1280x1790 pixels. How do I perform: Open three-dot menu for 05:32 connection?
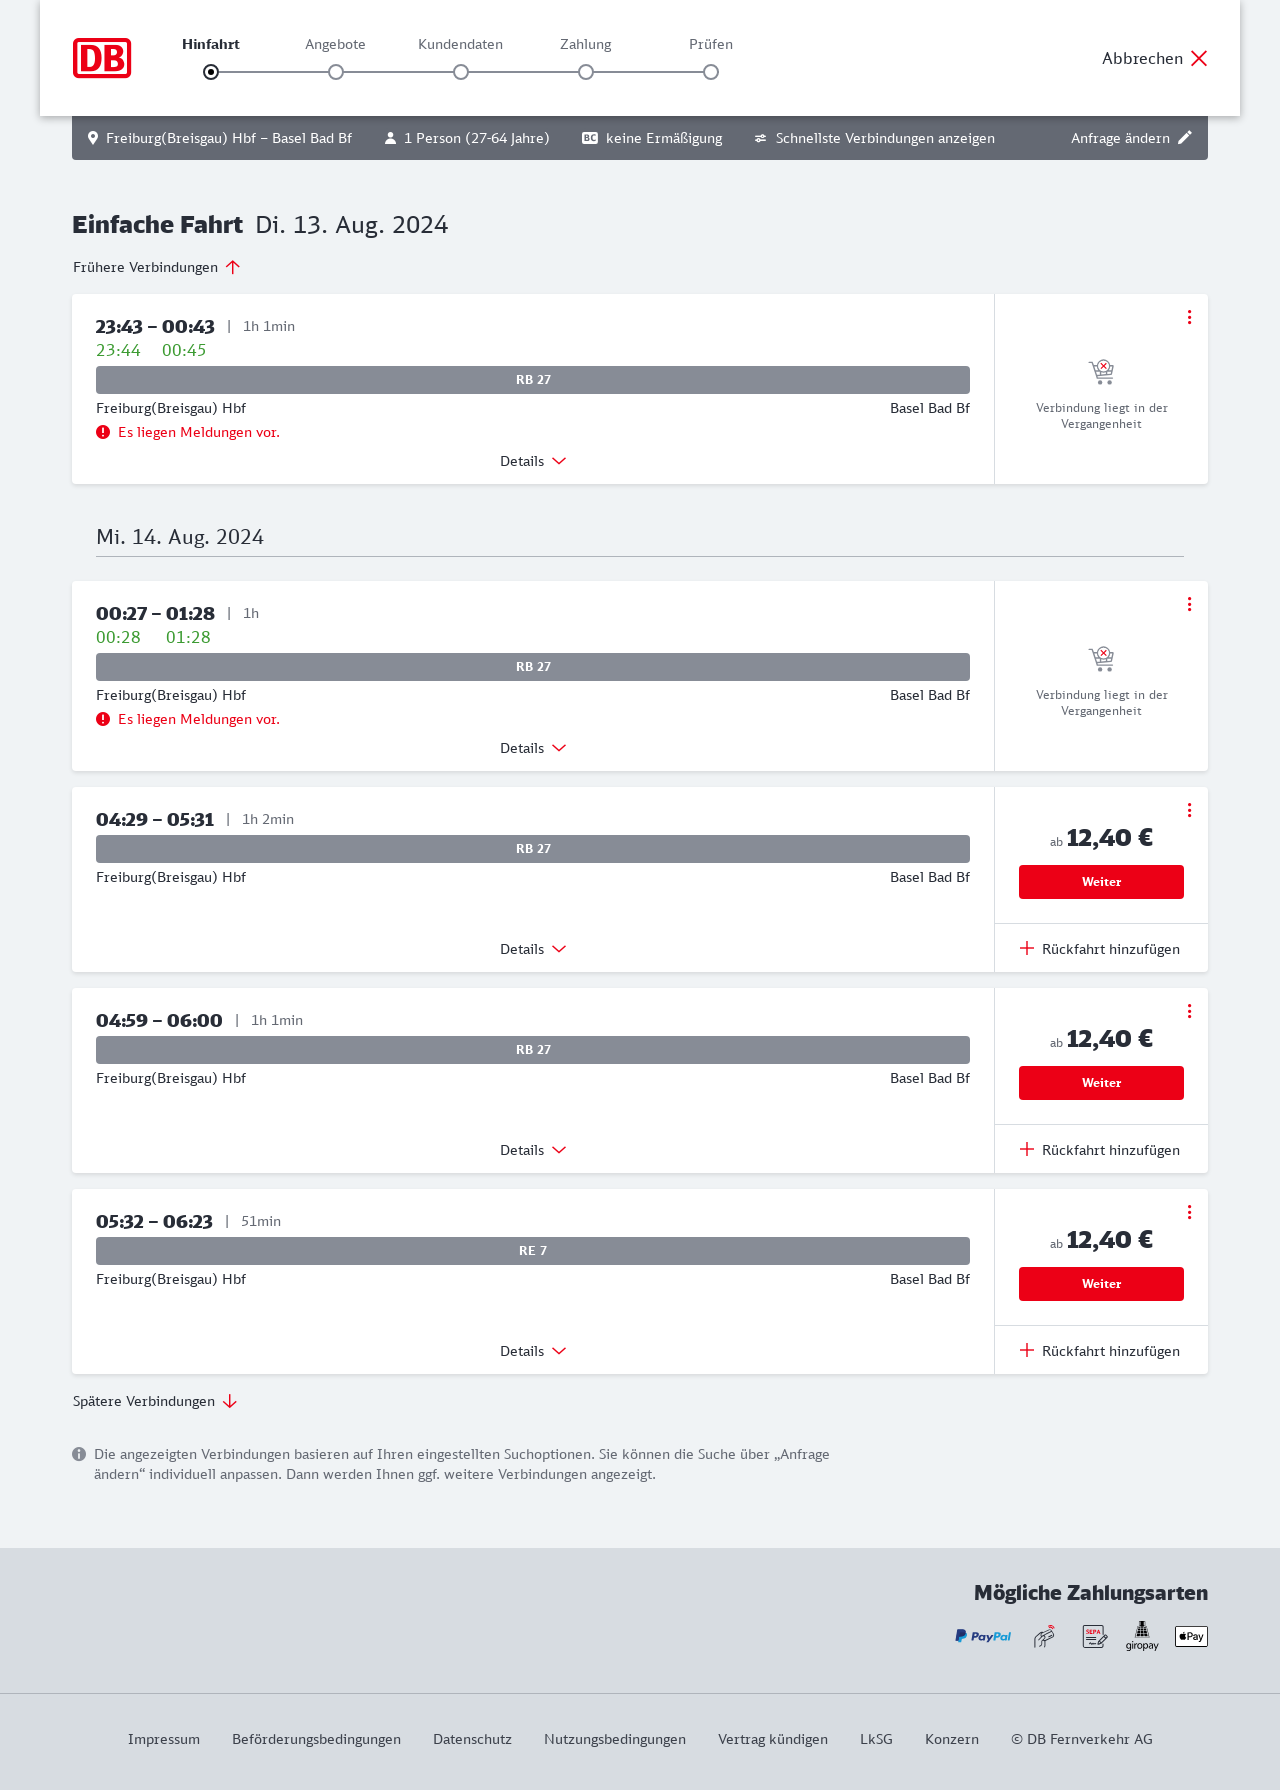(x=1189, y=1212)
